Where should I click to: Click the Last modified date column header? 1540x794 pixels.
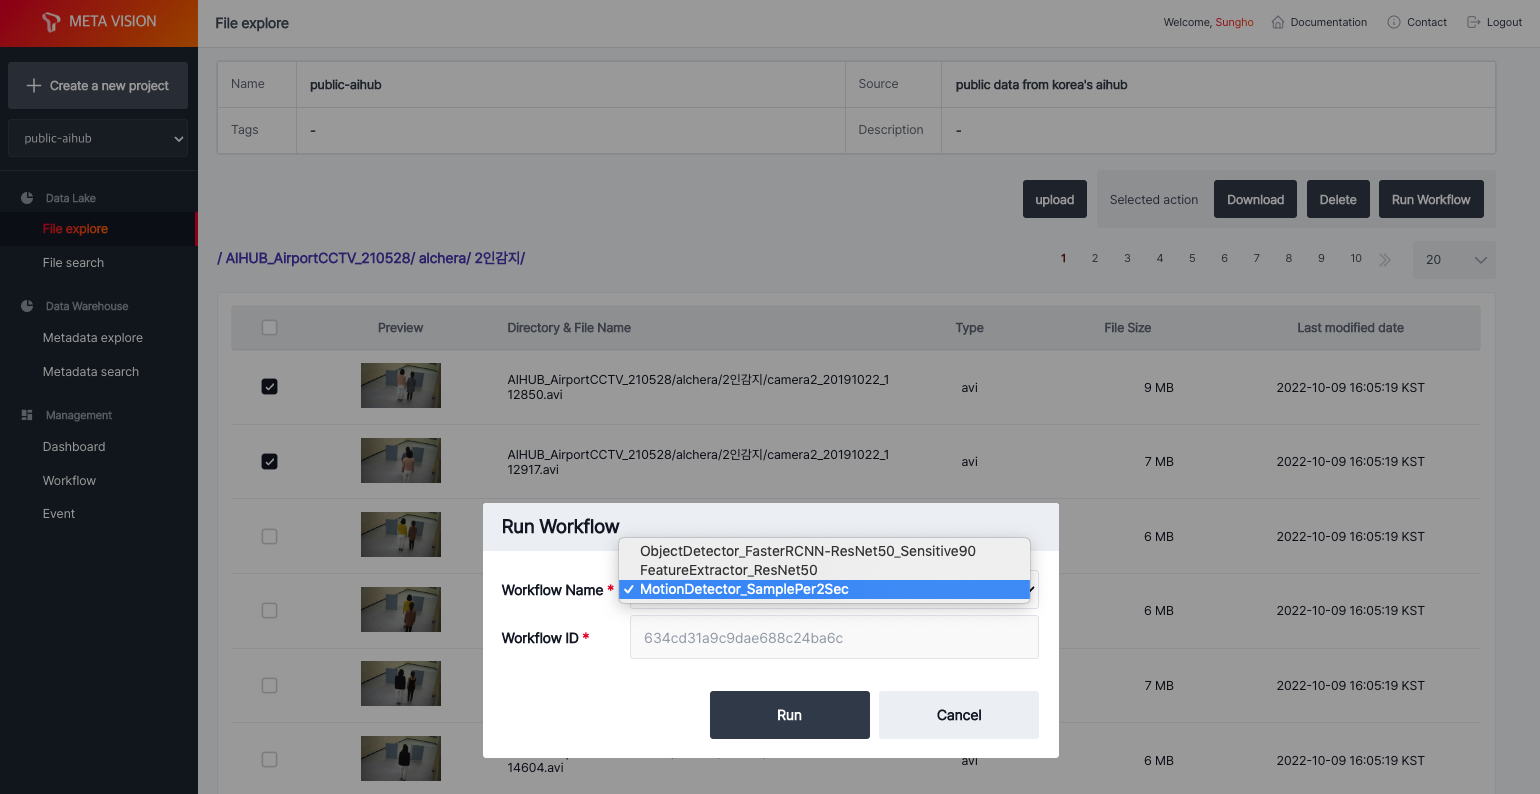[1350, 328]
